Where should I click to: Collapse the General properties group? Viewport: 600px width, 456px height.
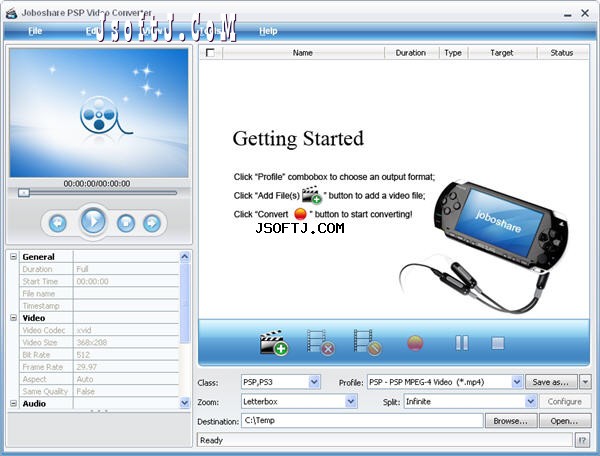click(13, 256)
